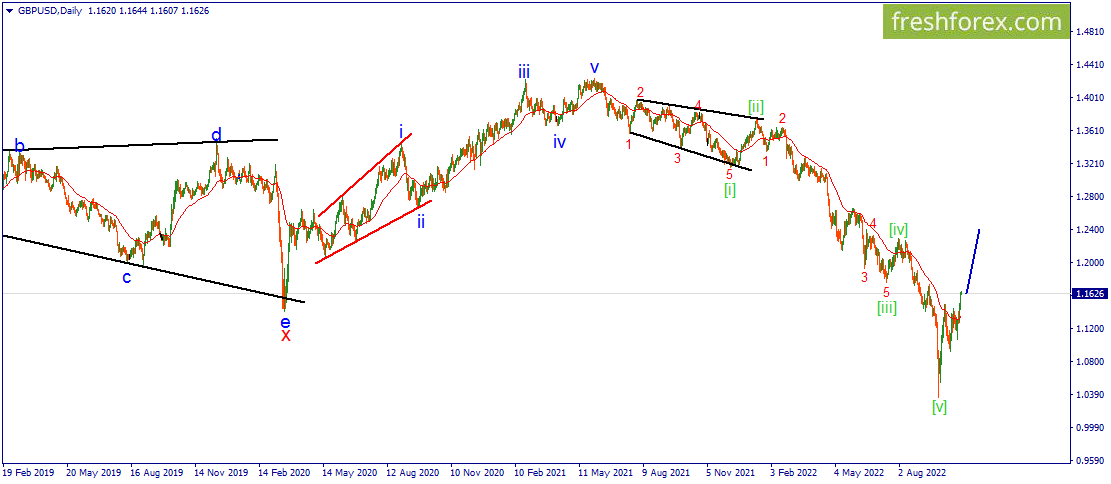Viewport: 1111px width, 484px height.
Task: Select the red x wave label
Action: pos(286,336)
